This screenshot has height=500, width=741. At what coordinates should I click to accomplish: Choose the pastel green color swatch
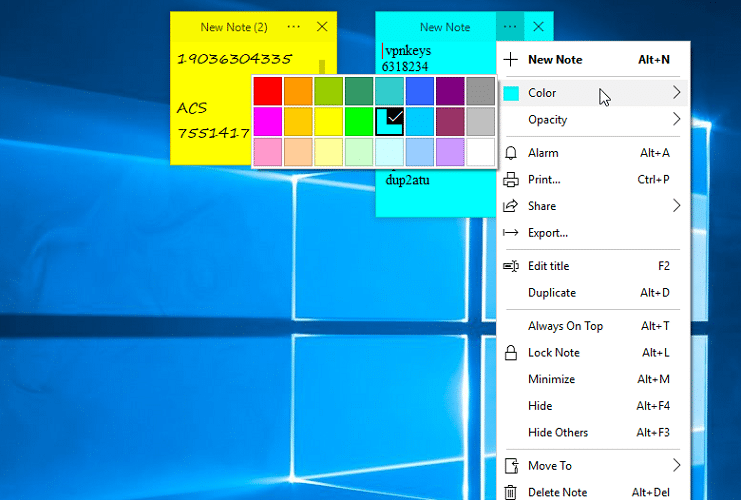click(359, 152)
